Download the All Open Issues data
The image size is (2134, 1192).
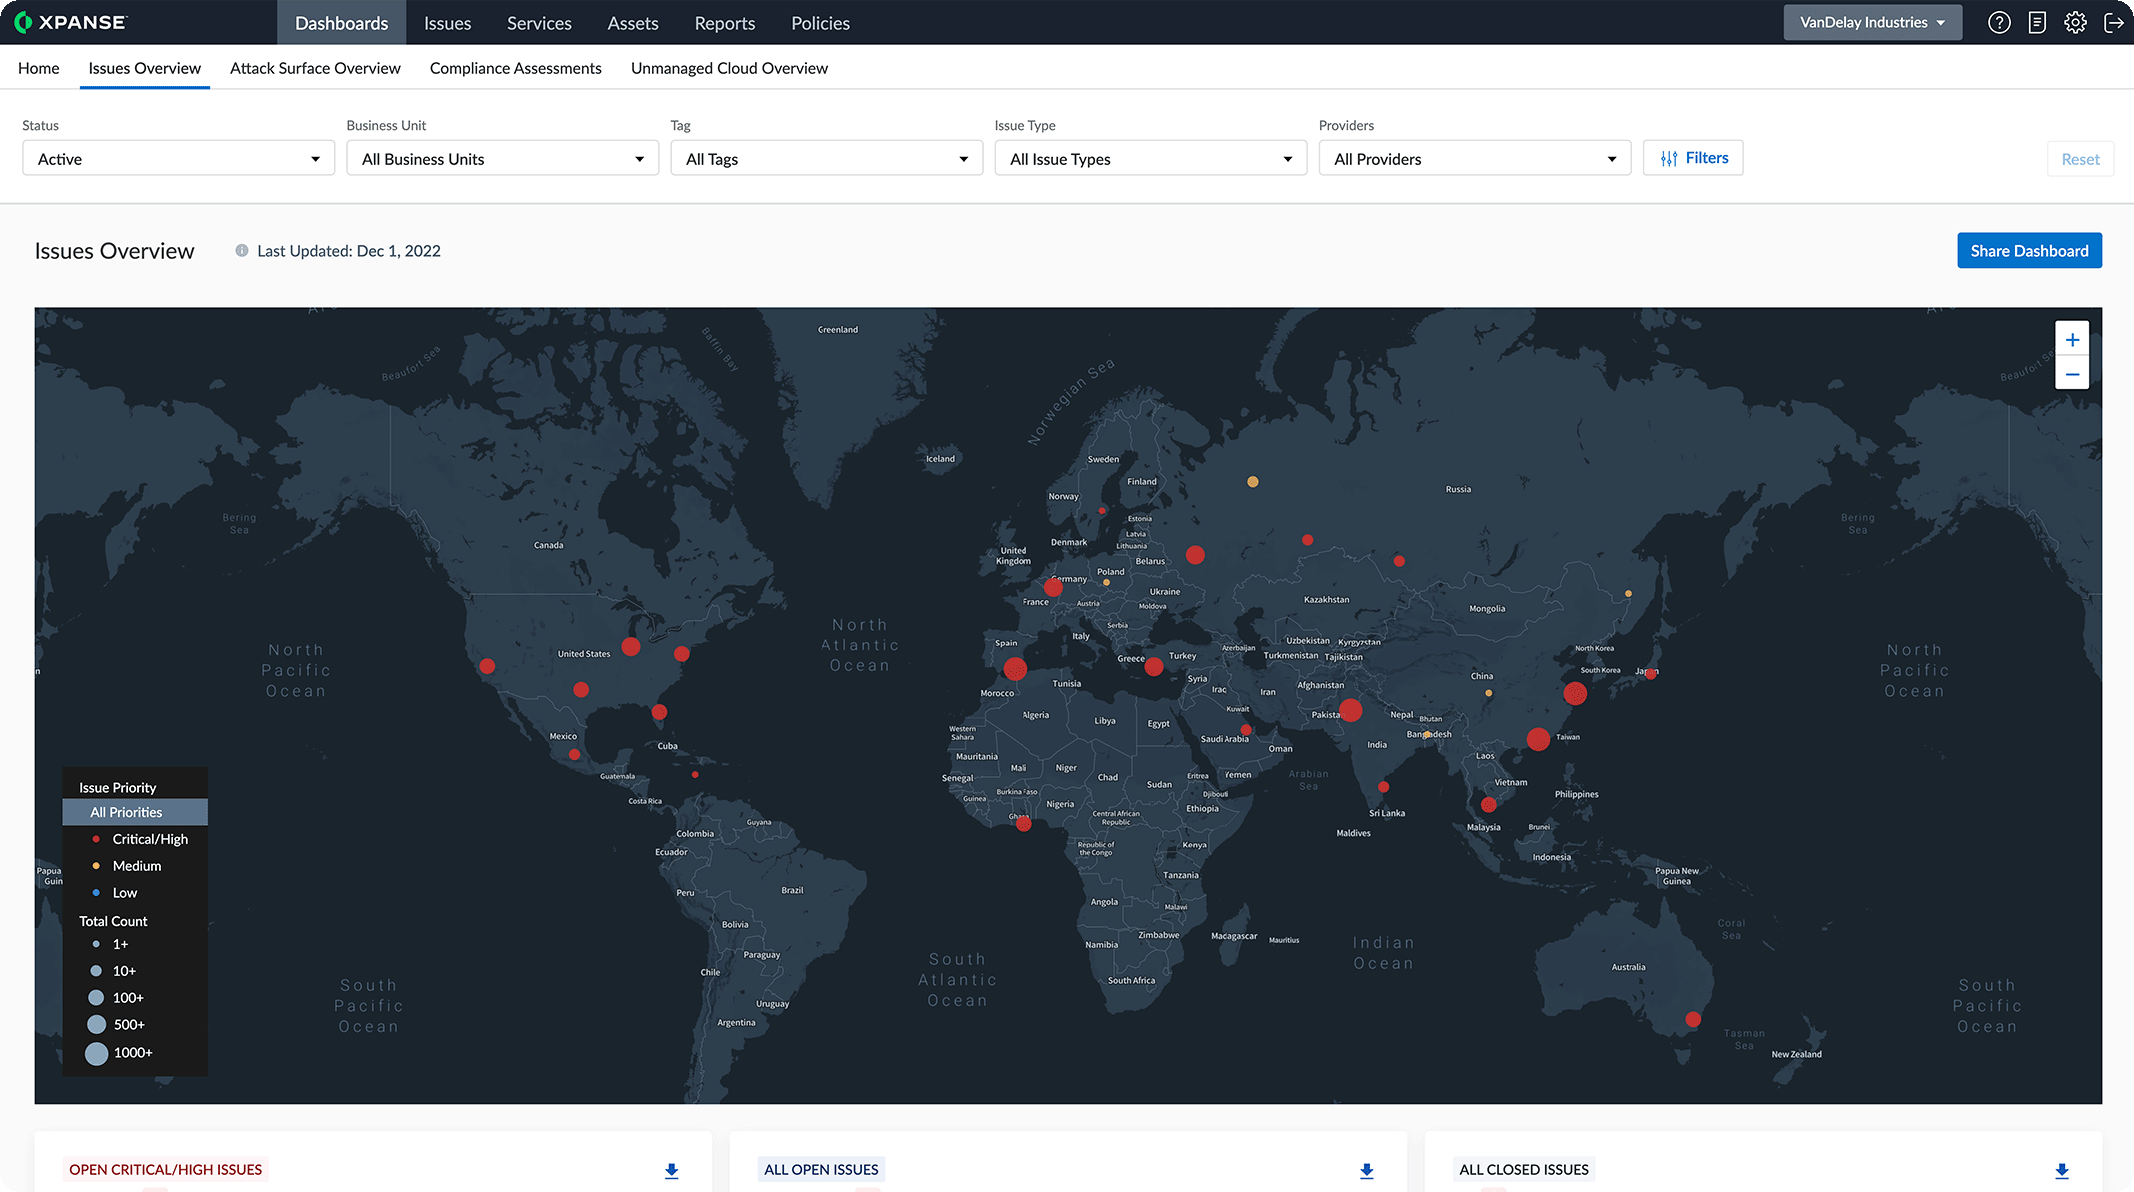pyautogui.click(x=1366, y=1170)
